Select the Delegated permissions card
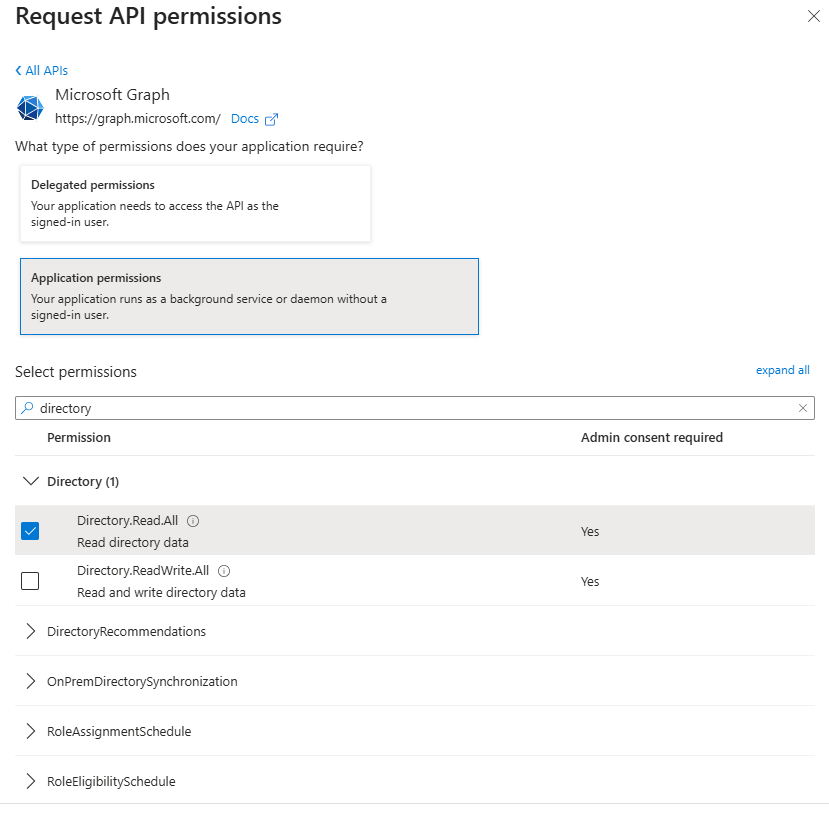This screenshot has height=840, width=829. coord(195,203)
